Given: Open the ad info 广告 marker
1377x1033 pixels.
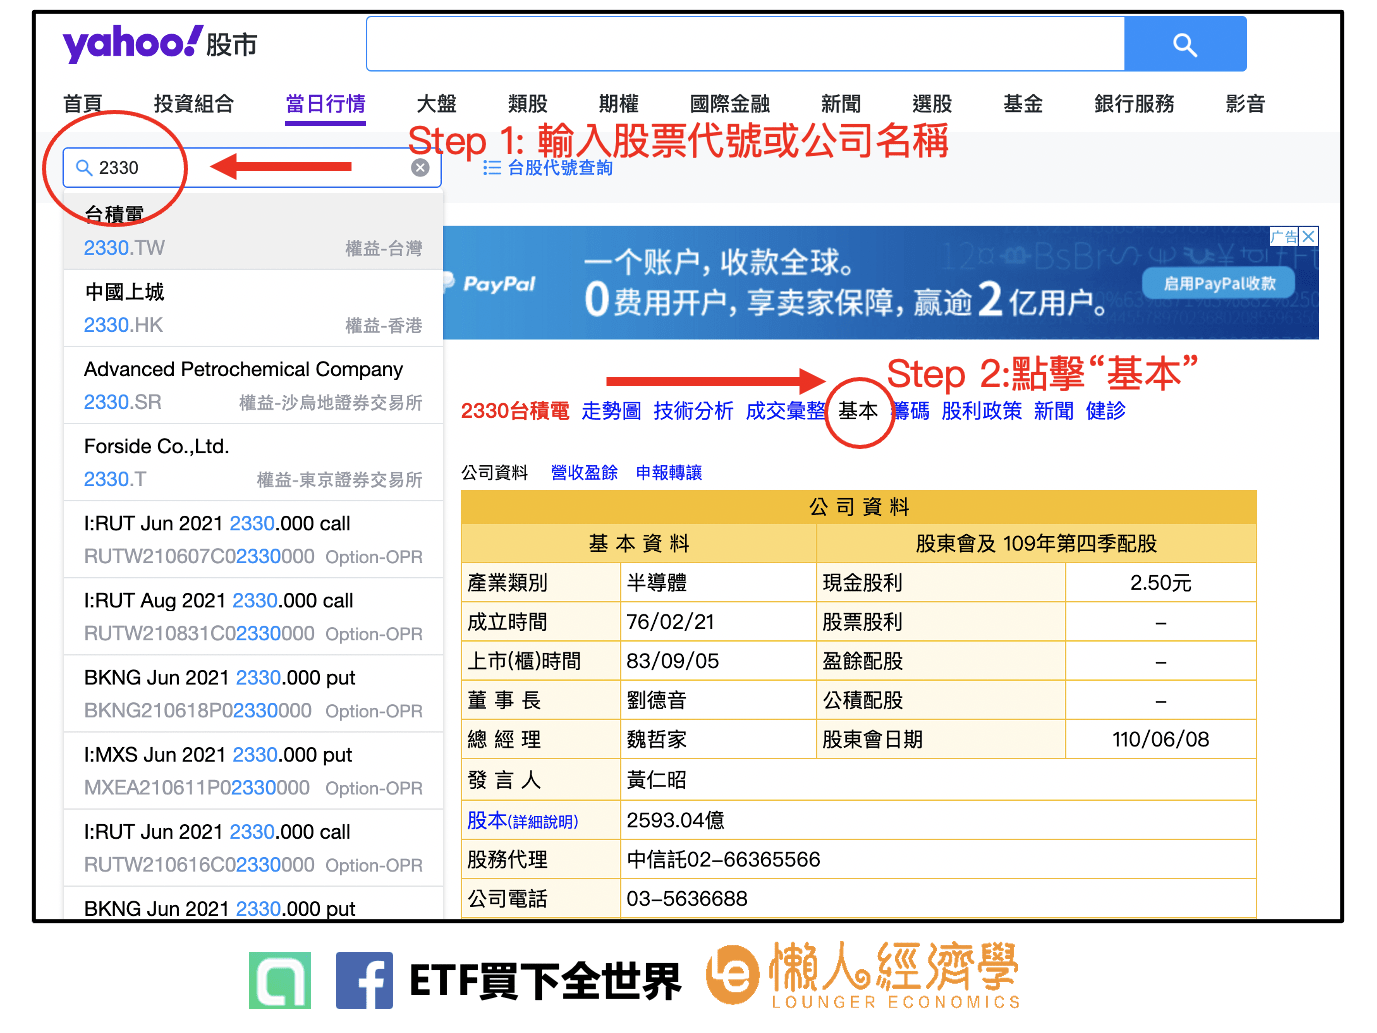Looking at the screenshot, I should [x=1284, y=236].
